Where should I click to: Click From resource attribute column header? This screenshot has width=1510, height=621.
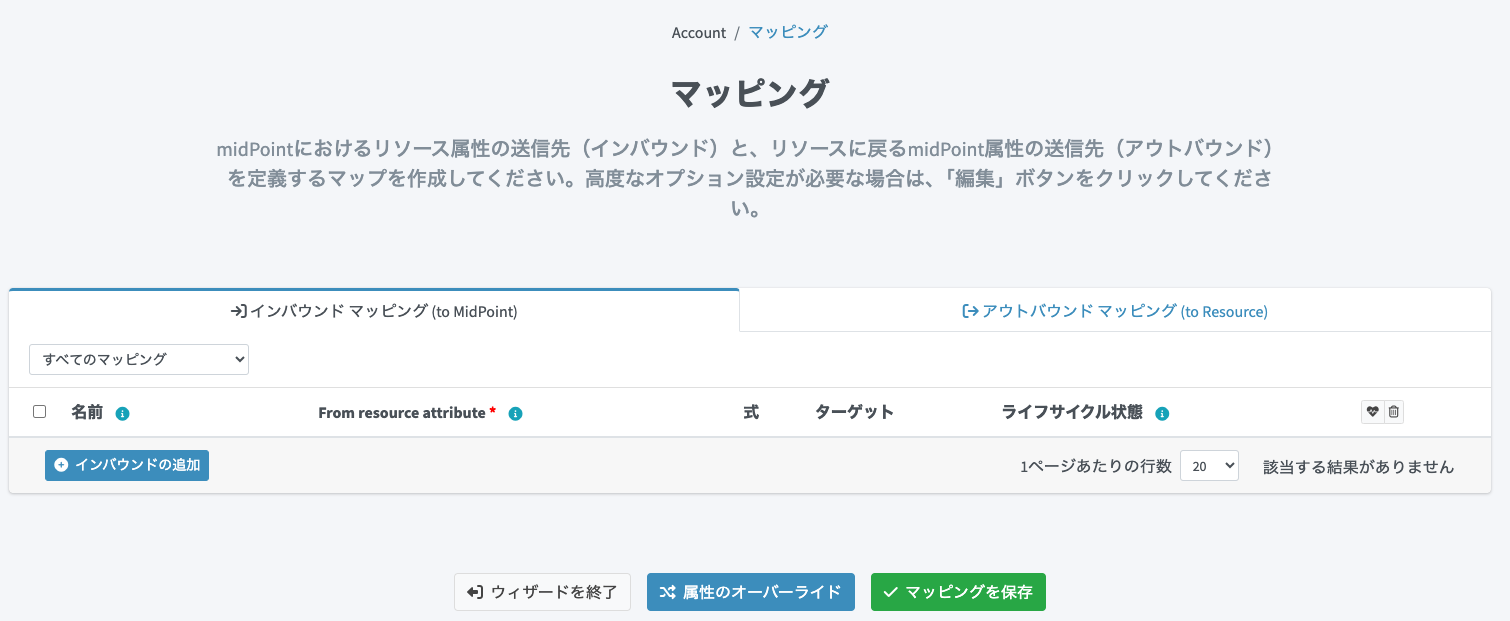pos(402,412)
